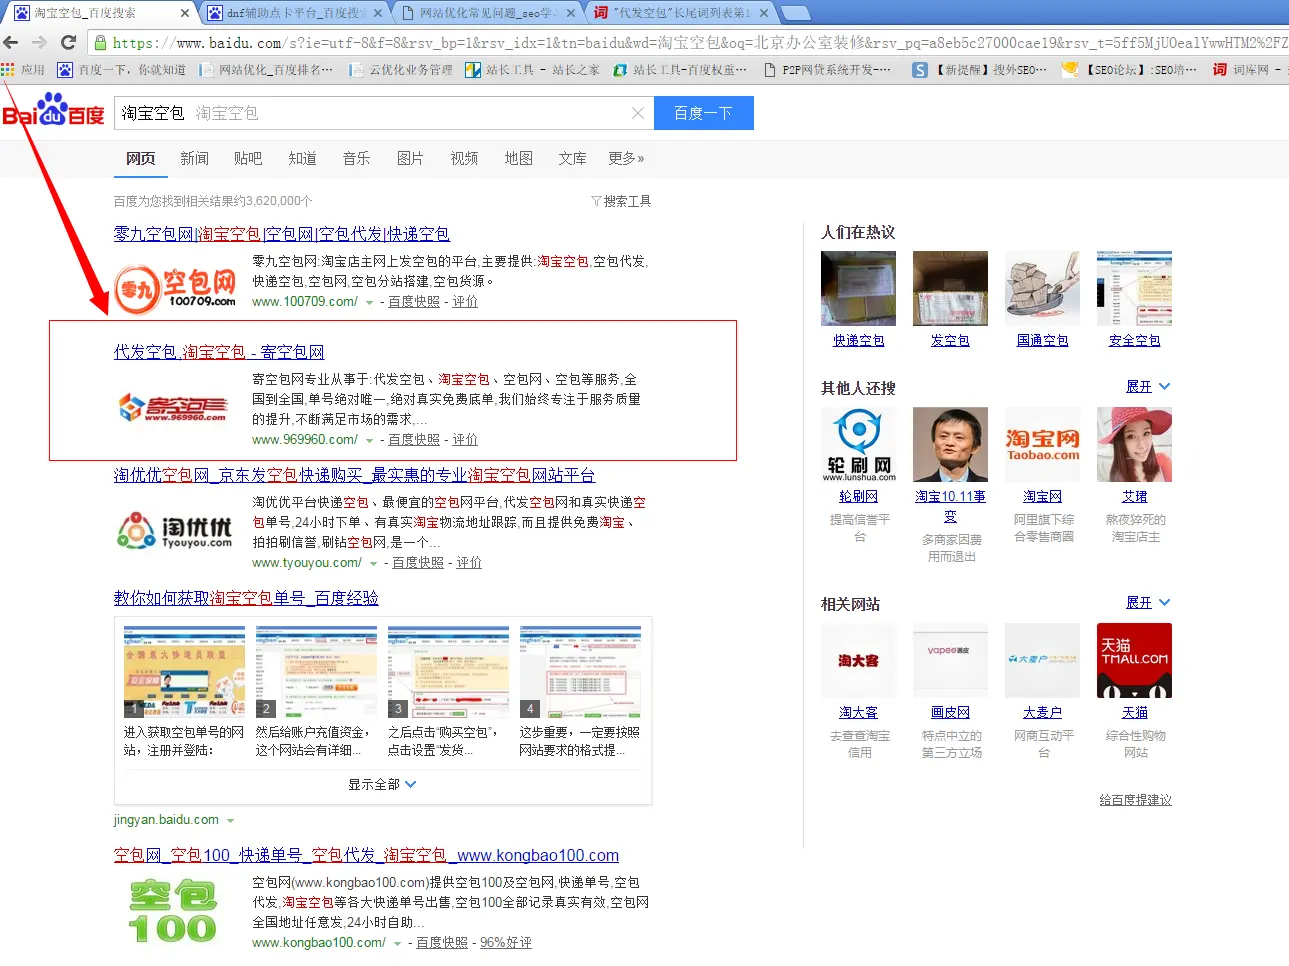Click 给百度提建议 link
This screenshot has width=1289, height=966.
pos(1135,800)
